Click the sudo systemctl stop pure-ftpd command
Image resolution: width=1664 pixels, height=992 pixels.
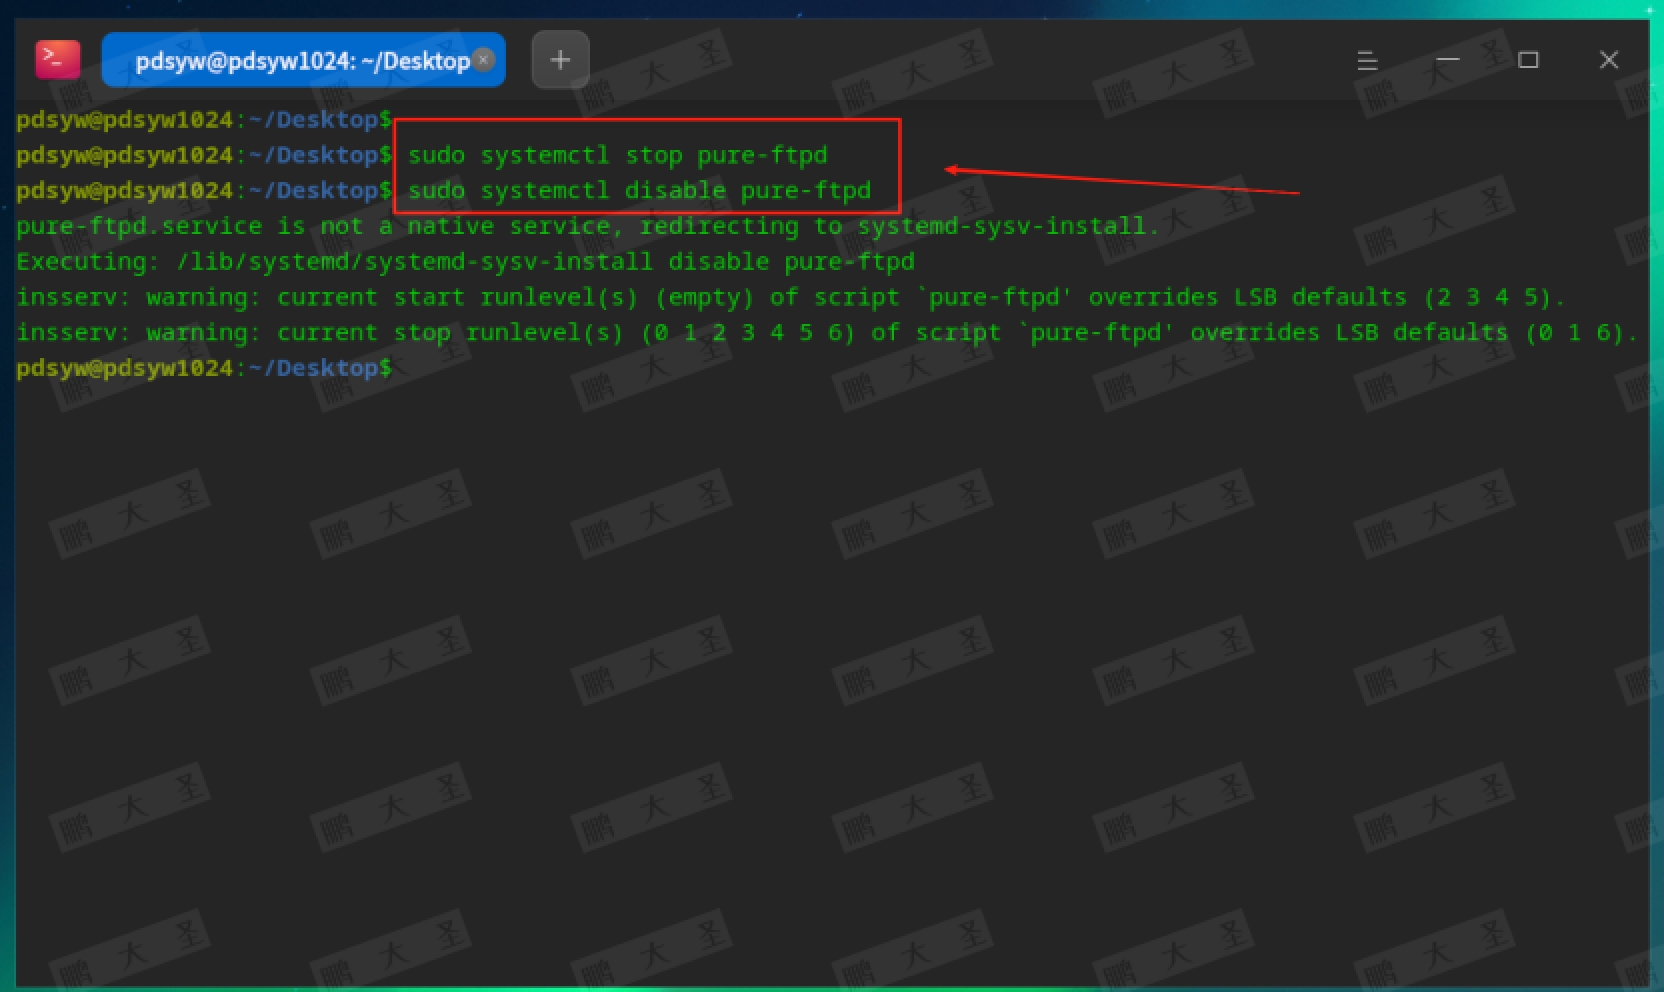pyautogui.click(x=614, y=155)
